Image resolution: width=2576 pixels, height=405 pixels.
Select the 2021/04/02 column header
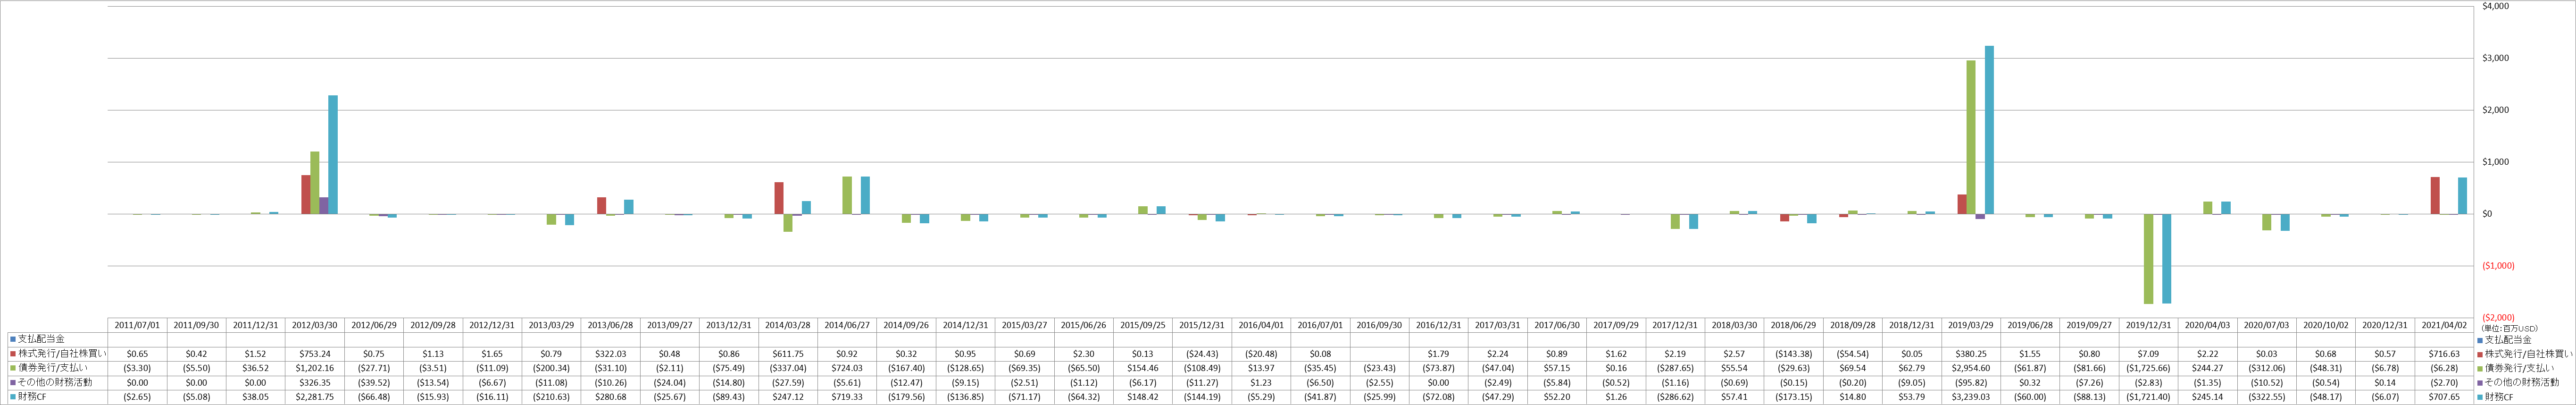pos(2445,325)
